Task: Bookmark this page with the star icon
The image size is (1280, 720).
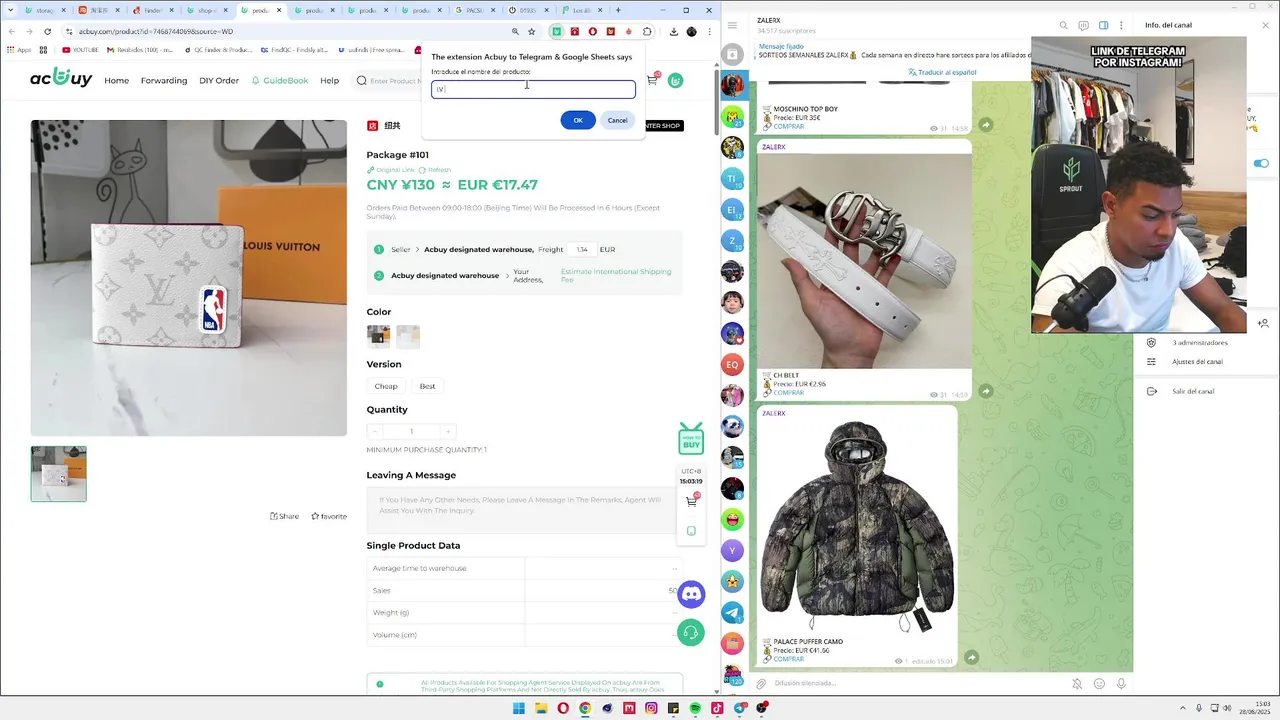Action: 531,32
